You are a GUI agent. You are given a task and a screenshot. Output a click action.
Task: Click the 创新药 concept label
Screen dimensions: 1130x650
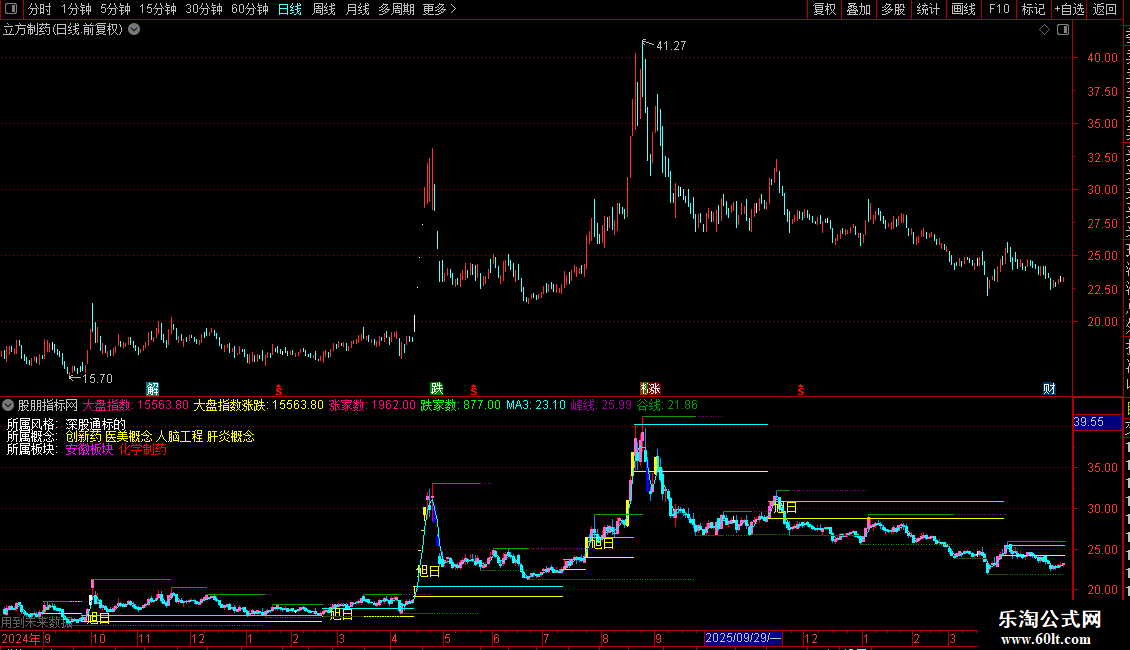pos(83,437)
